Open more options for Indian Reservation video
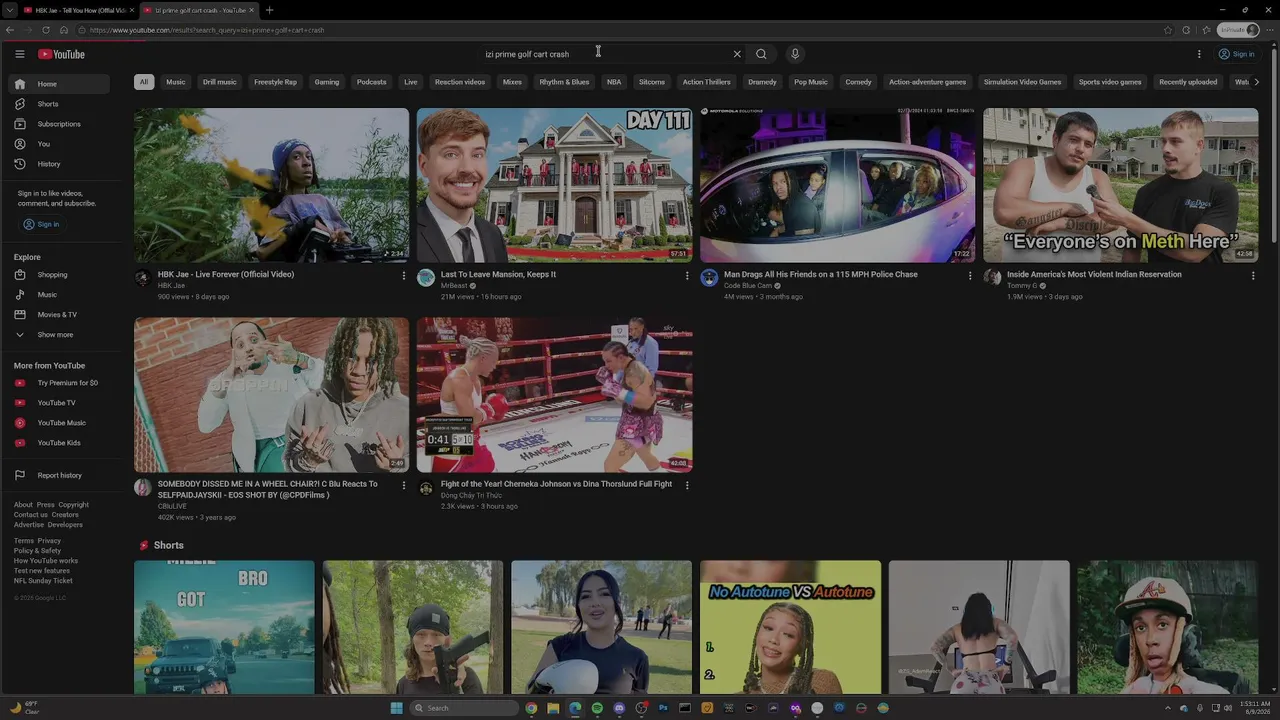The image size is (1280, 720). [1253, 275]
